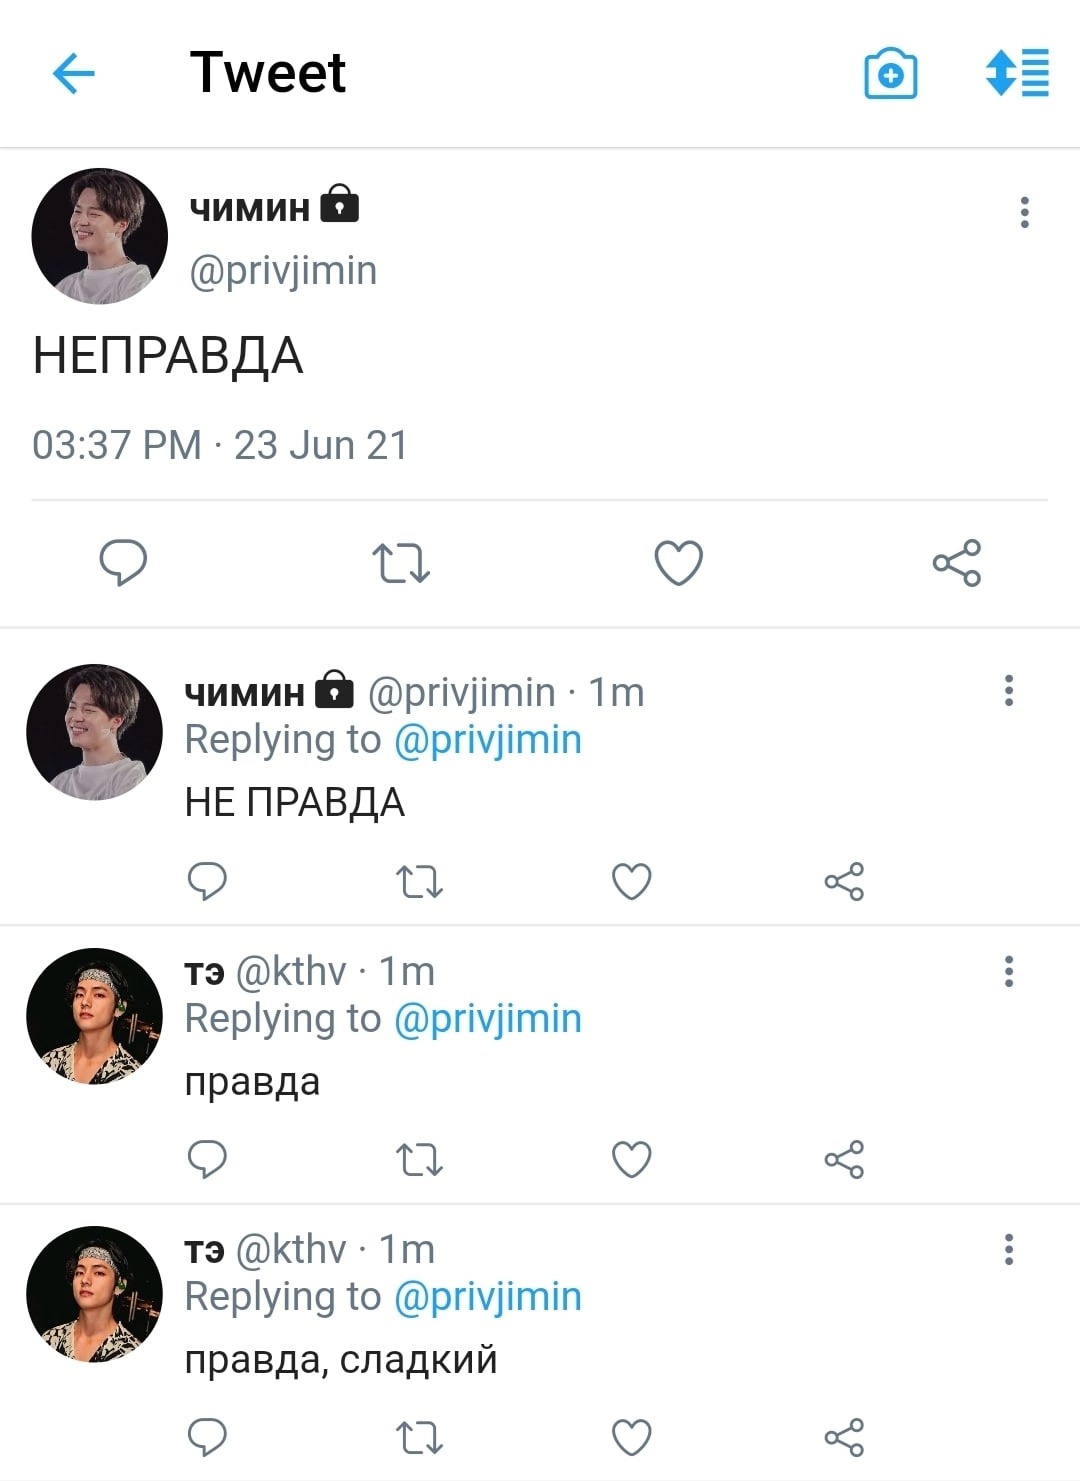Tap чимин's profile picture on main tweet
1080x1481 pixels.
click(99, 236)
